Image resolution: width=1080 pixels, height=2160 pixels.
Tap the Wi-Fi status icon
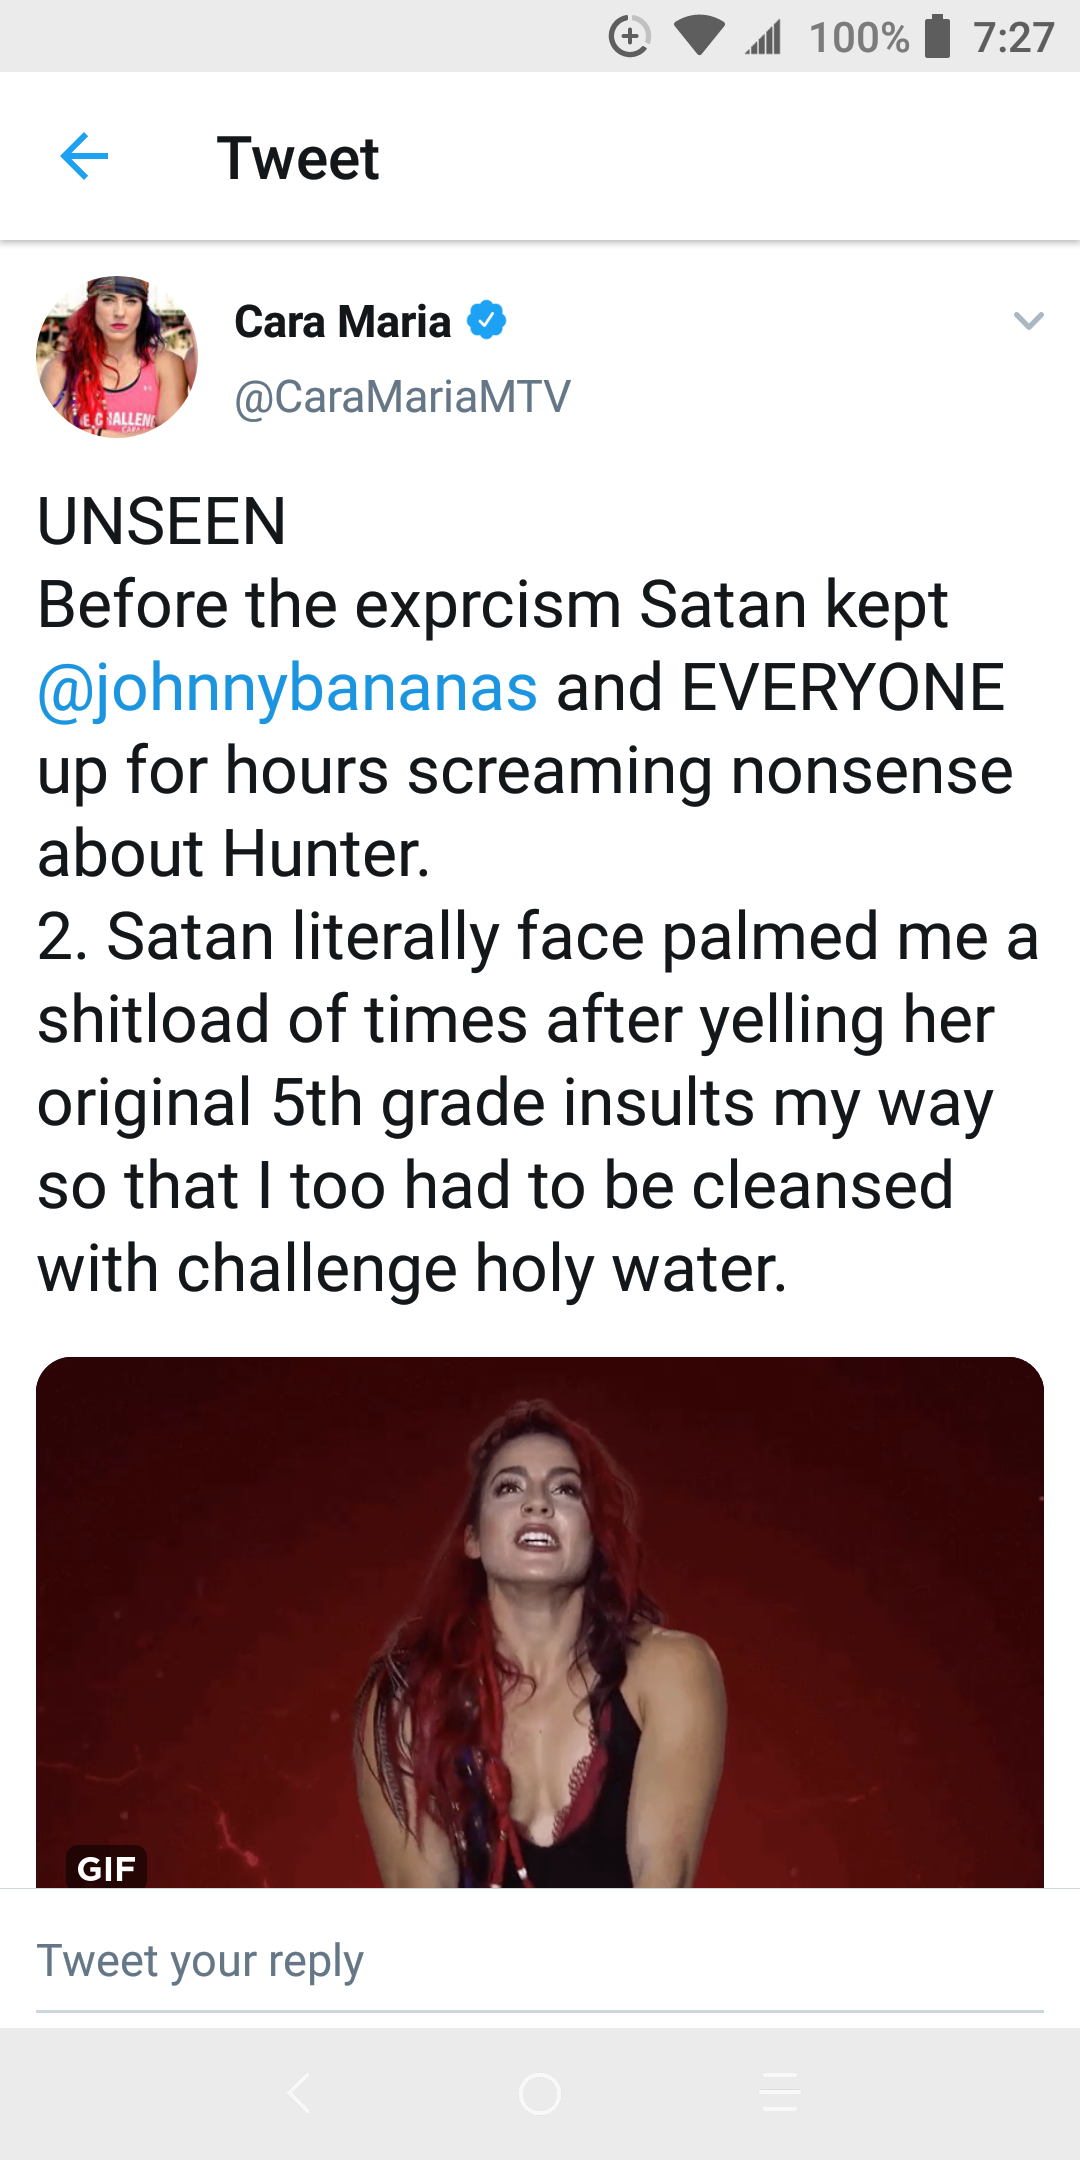click(x=698, y=37)
